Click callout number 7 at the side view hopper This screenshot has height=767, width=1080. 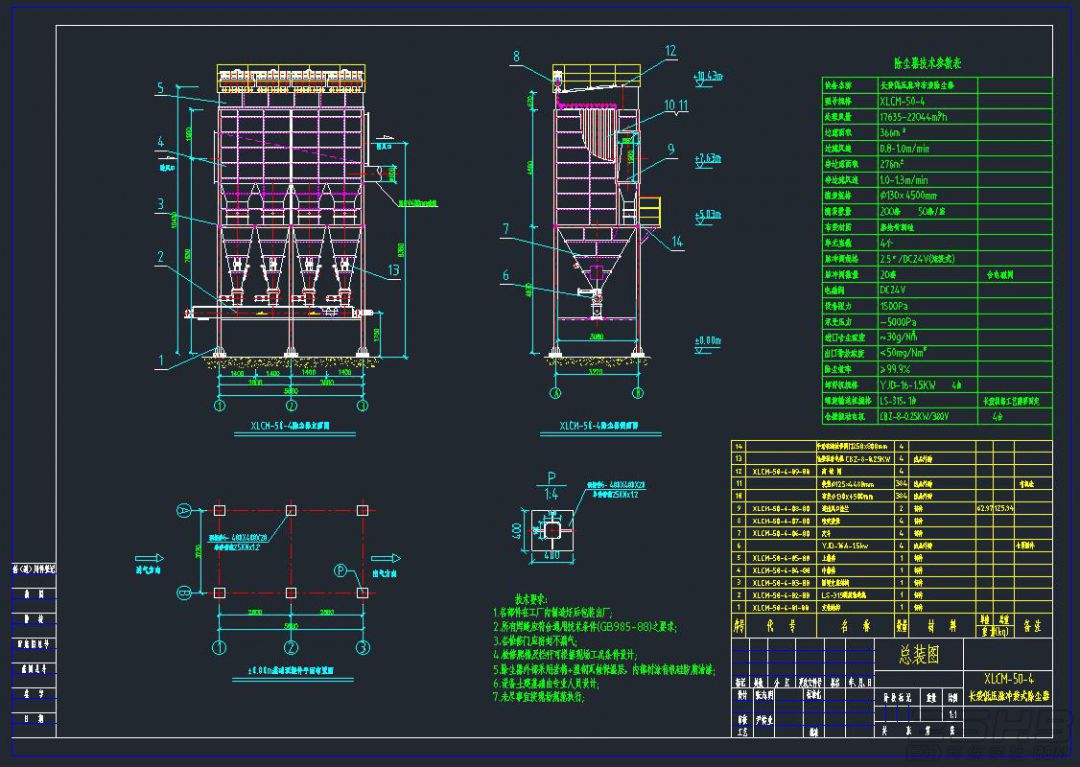tap(506, 229)
